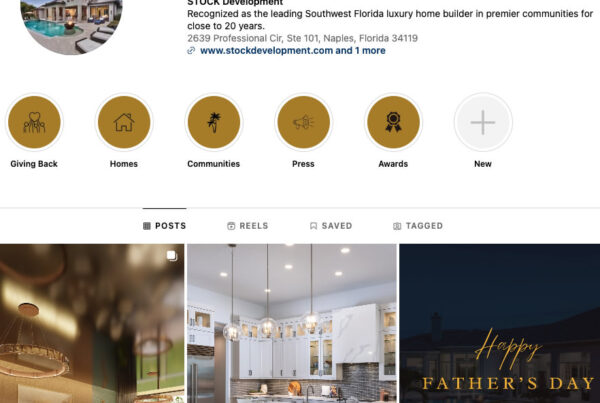The width and height of the screenshot is (600, 403).
Task: Click the Communities label text
Action: tap(214, 164)
